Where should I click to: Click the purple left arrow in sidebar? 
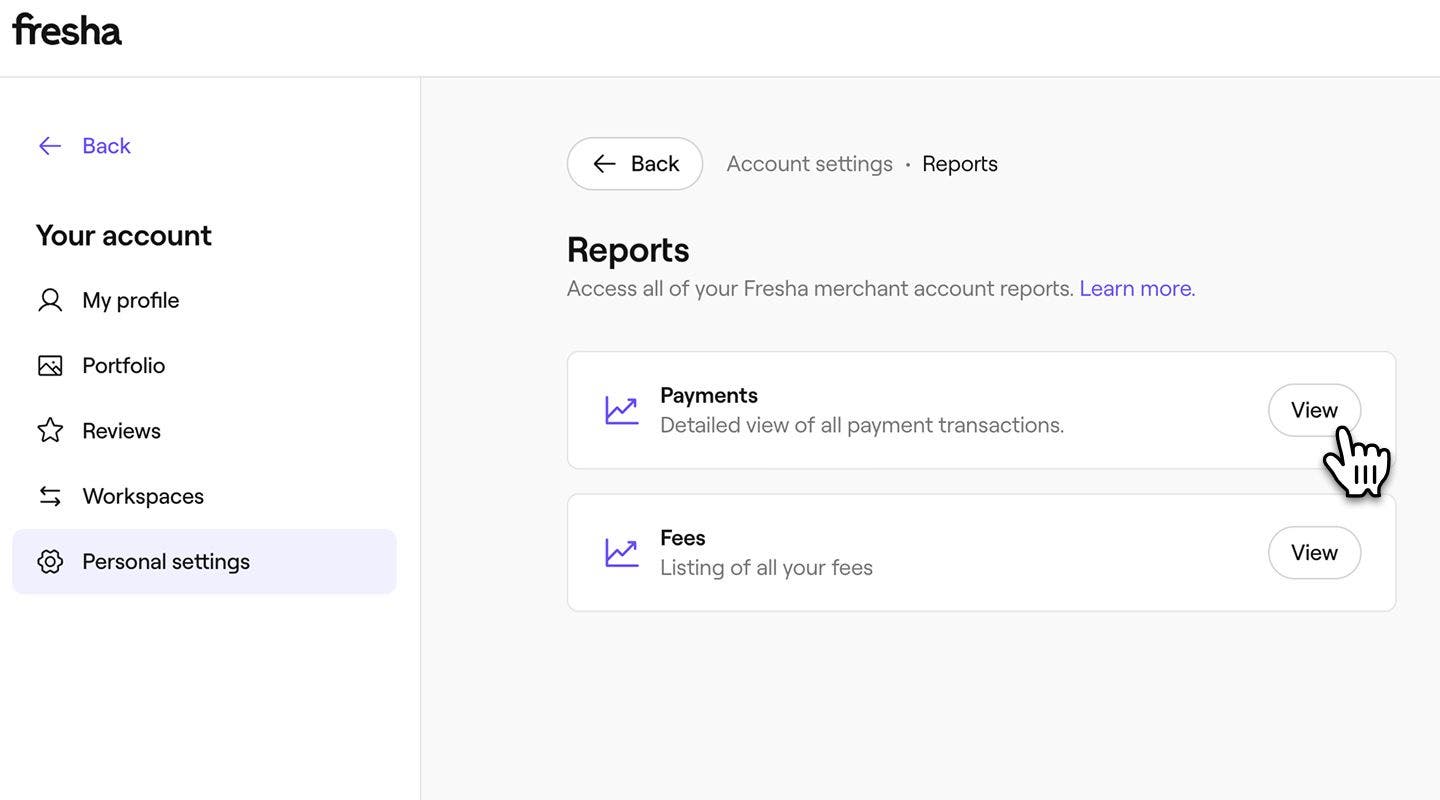click(50, 146)
